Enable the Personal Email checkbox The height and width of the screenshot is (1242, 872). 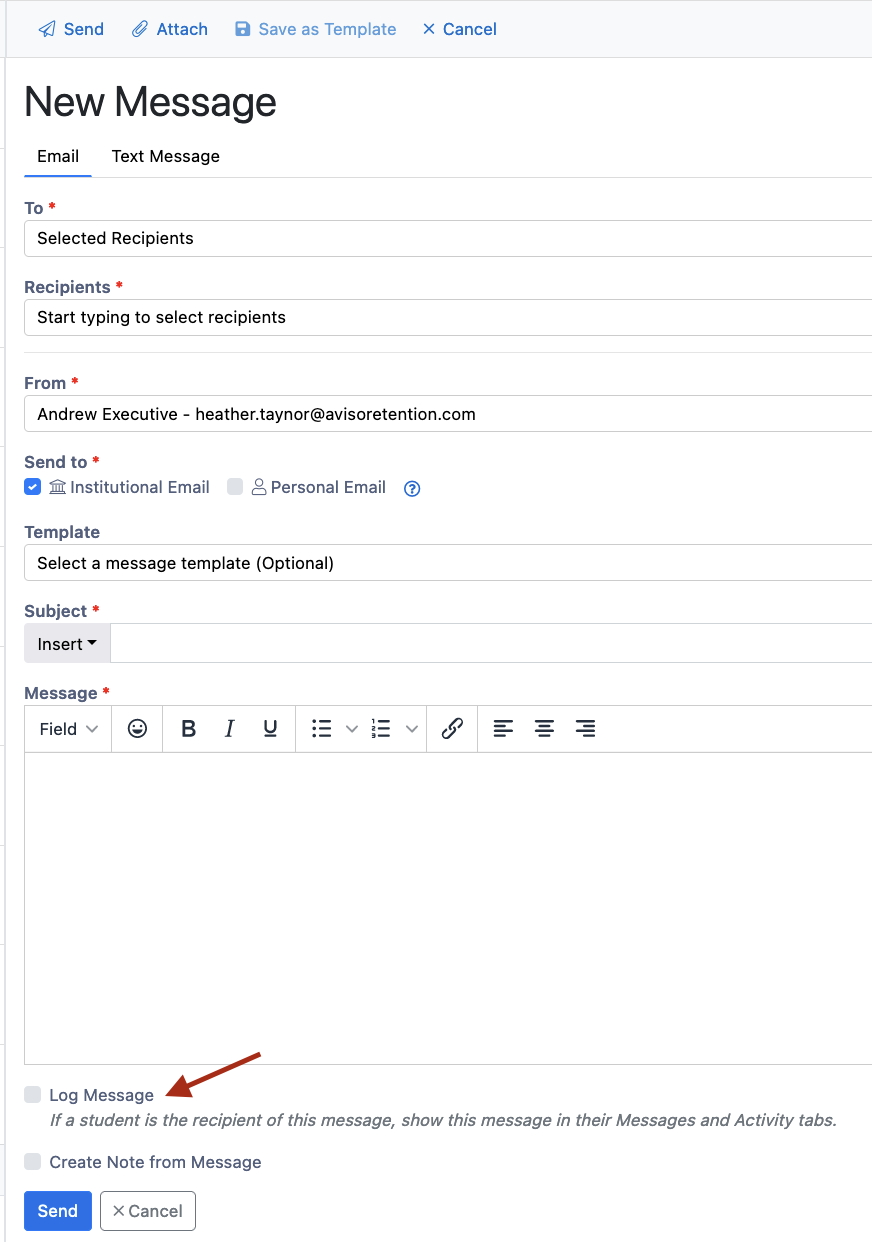click(x=234, y=487)
